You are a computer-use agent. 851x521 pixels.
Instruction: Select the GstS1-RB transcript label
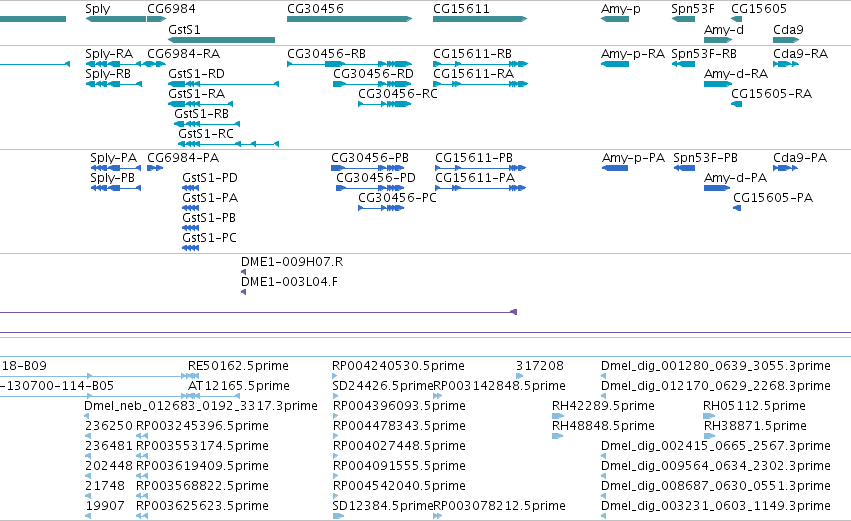coord(201,114)
